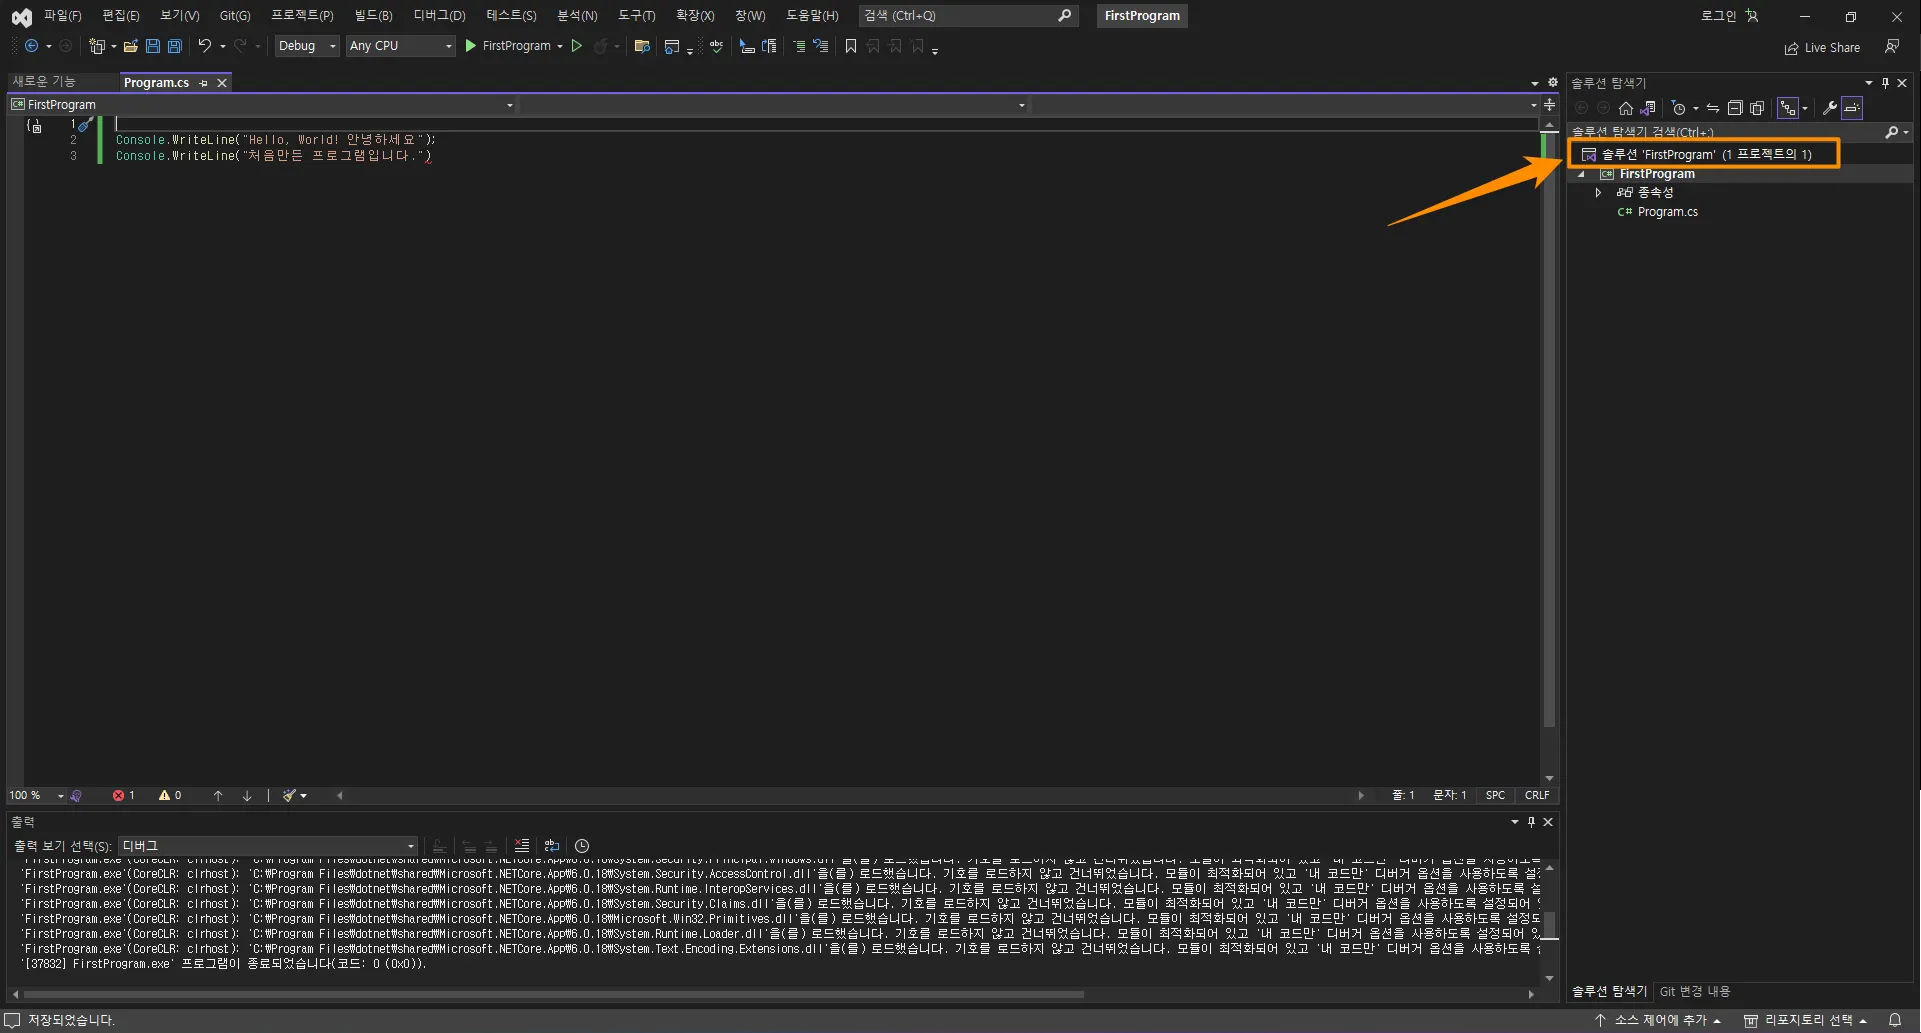Toggle word wrap in the output panel

[x=552, y=846]
